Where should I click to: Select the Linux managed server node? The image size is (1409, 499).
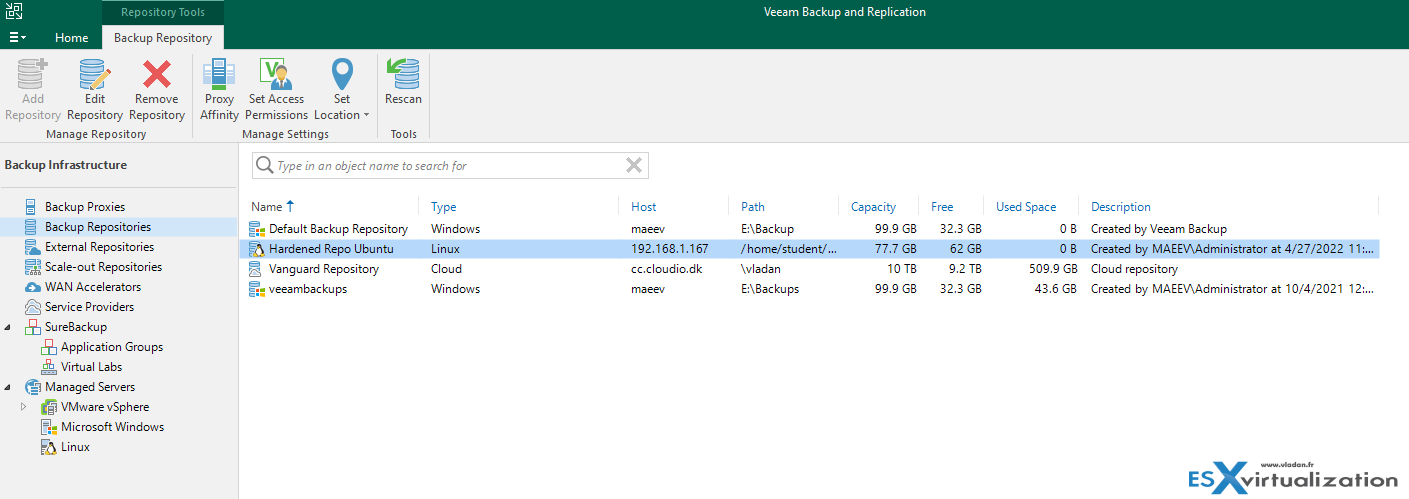[75, 447]
